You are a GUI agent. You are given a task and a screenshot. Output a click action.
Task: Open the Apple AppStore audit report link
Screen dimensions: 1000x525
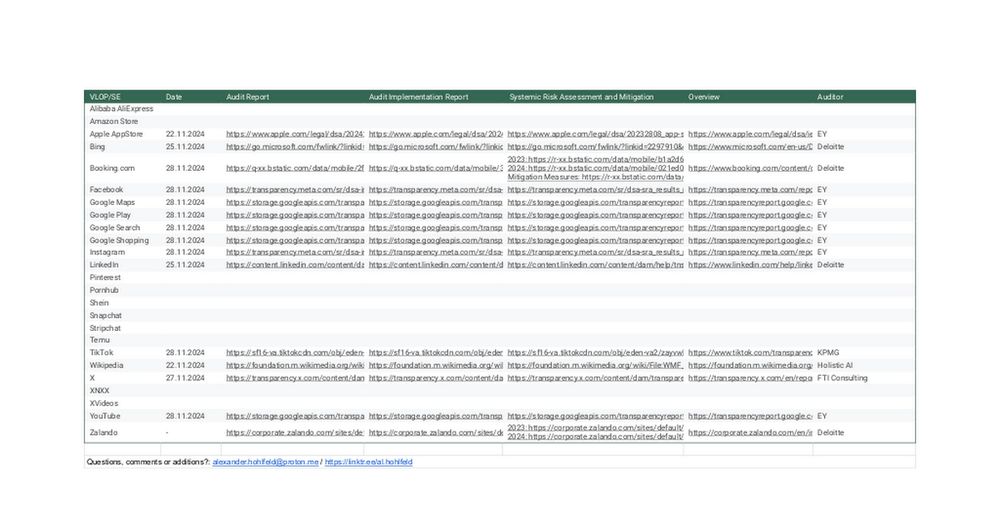[x=295, y=134]
